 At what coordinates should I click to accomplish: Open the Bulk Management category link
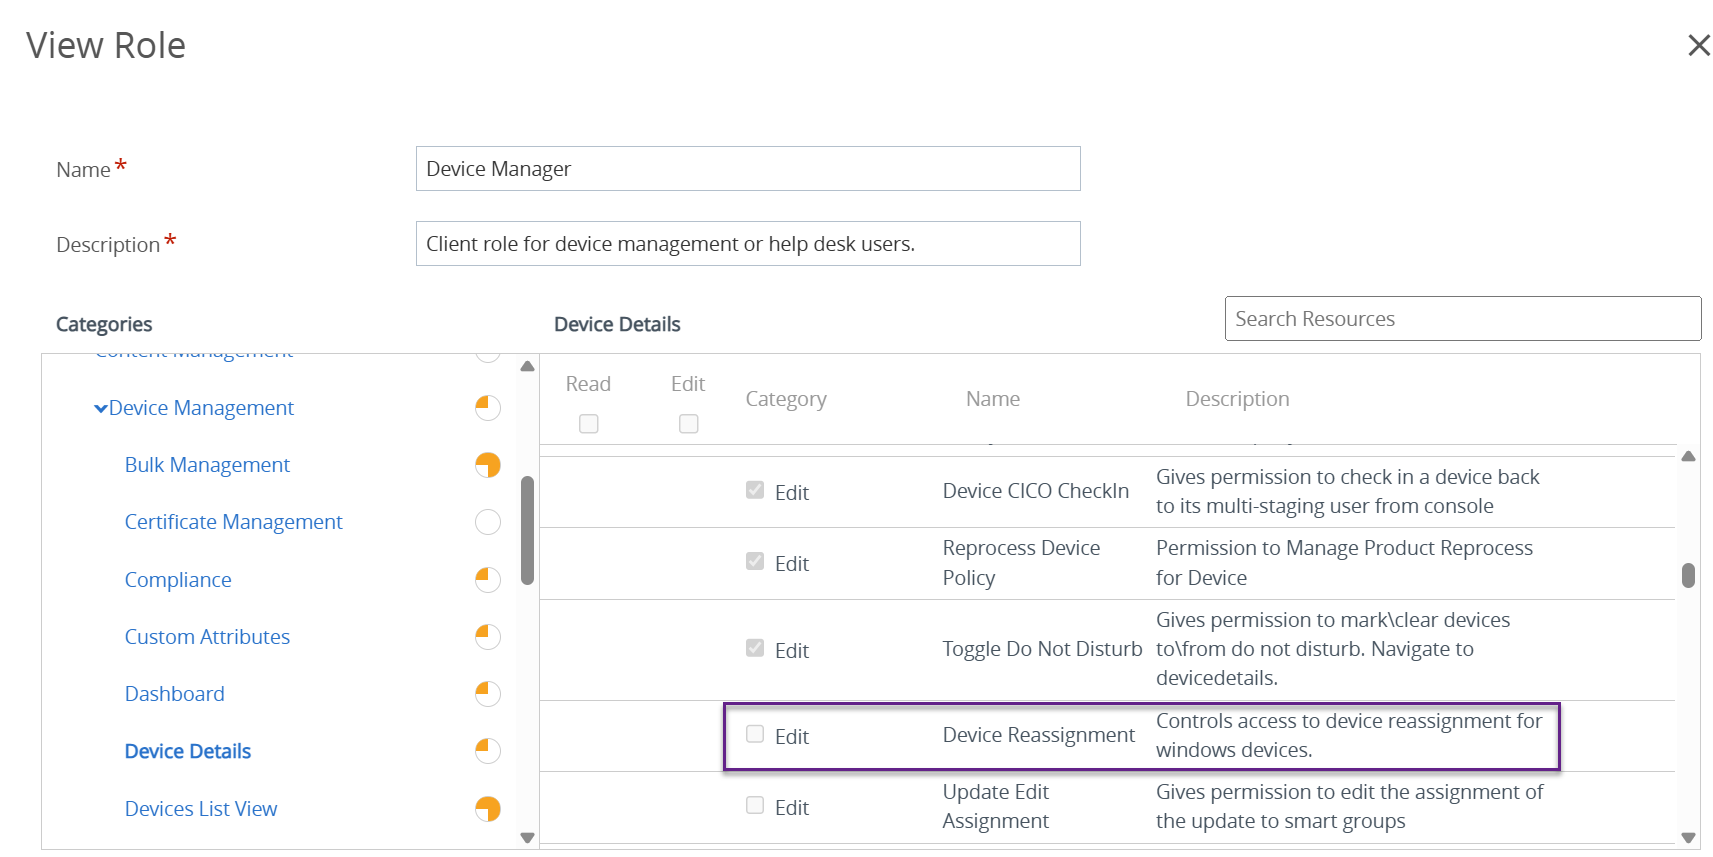(207, 465)
